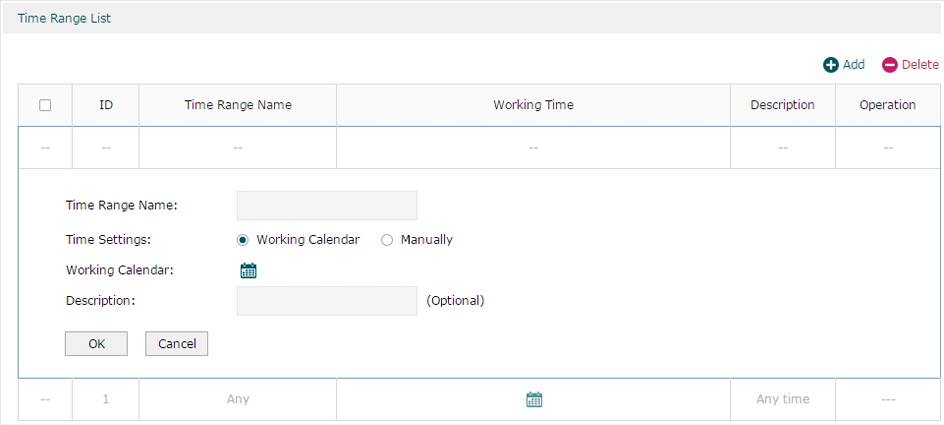Open the Working Calendar picker icon
The width and height of the screenshot is (944, 425).
[249, 270]
